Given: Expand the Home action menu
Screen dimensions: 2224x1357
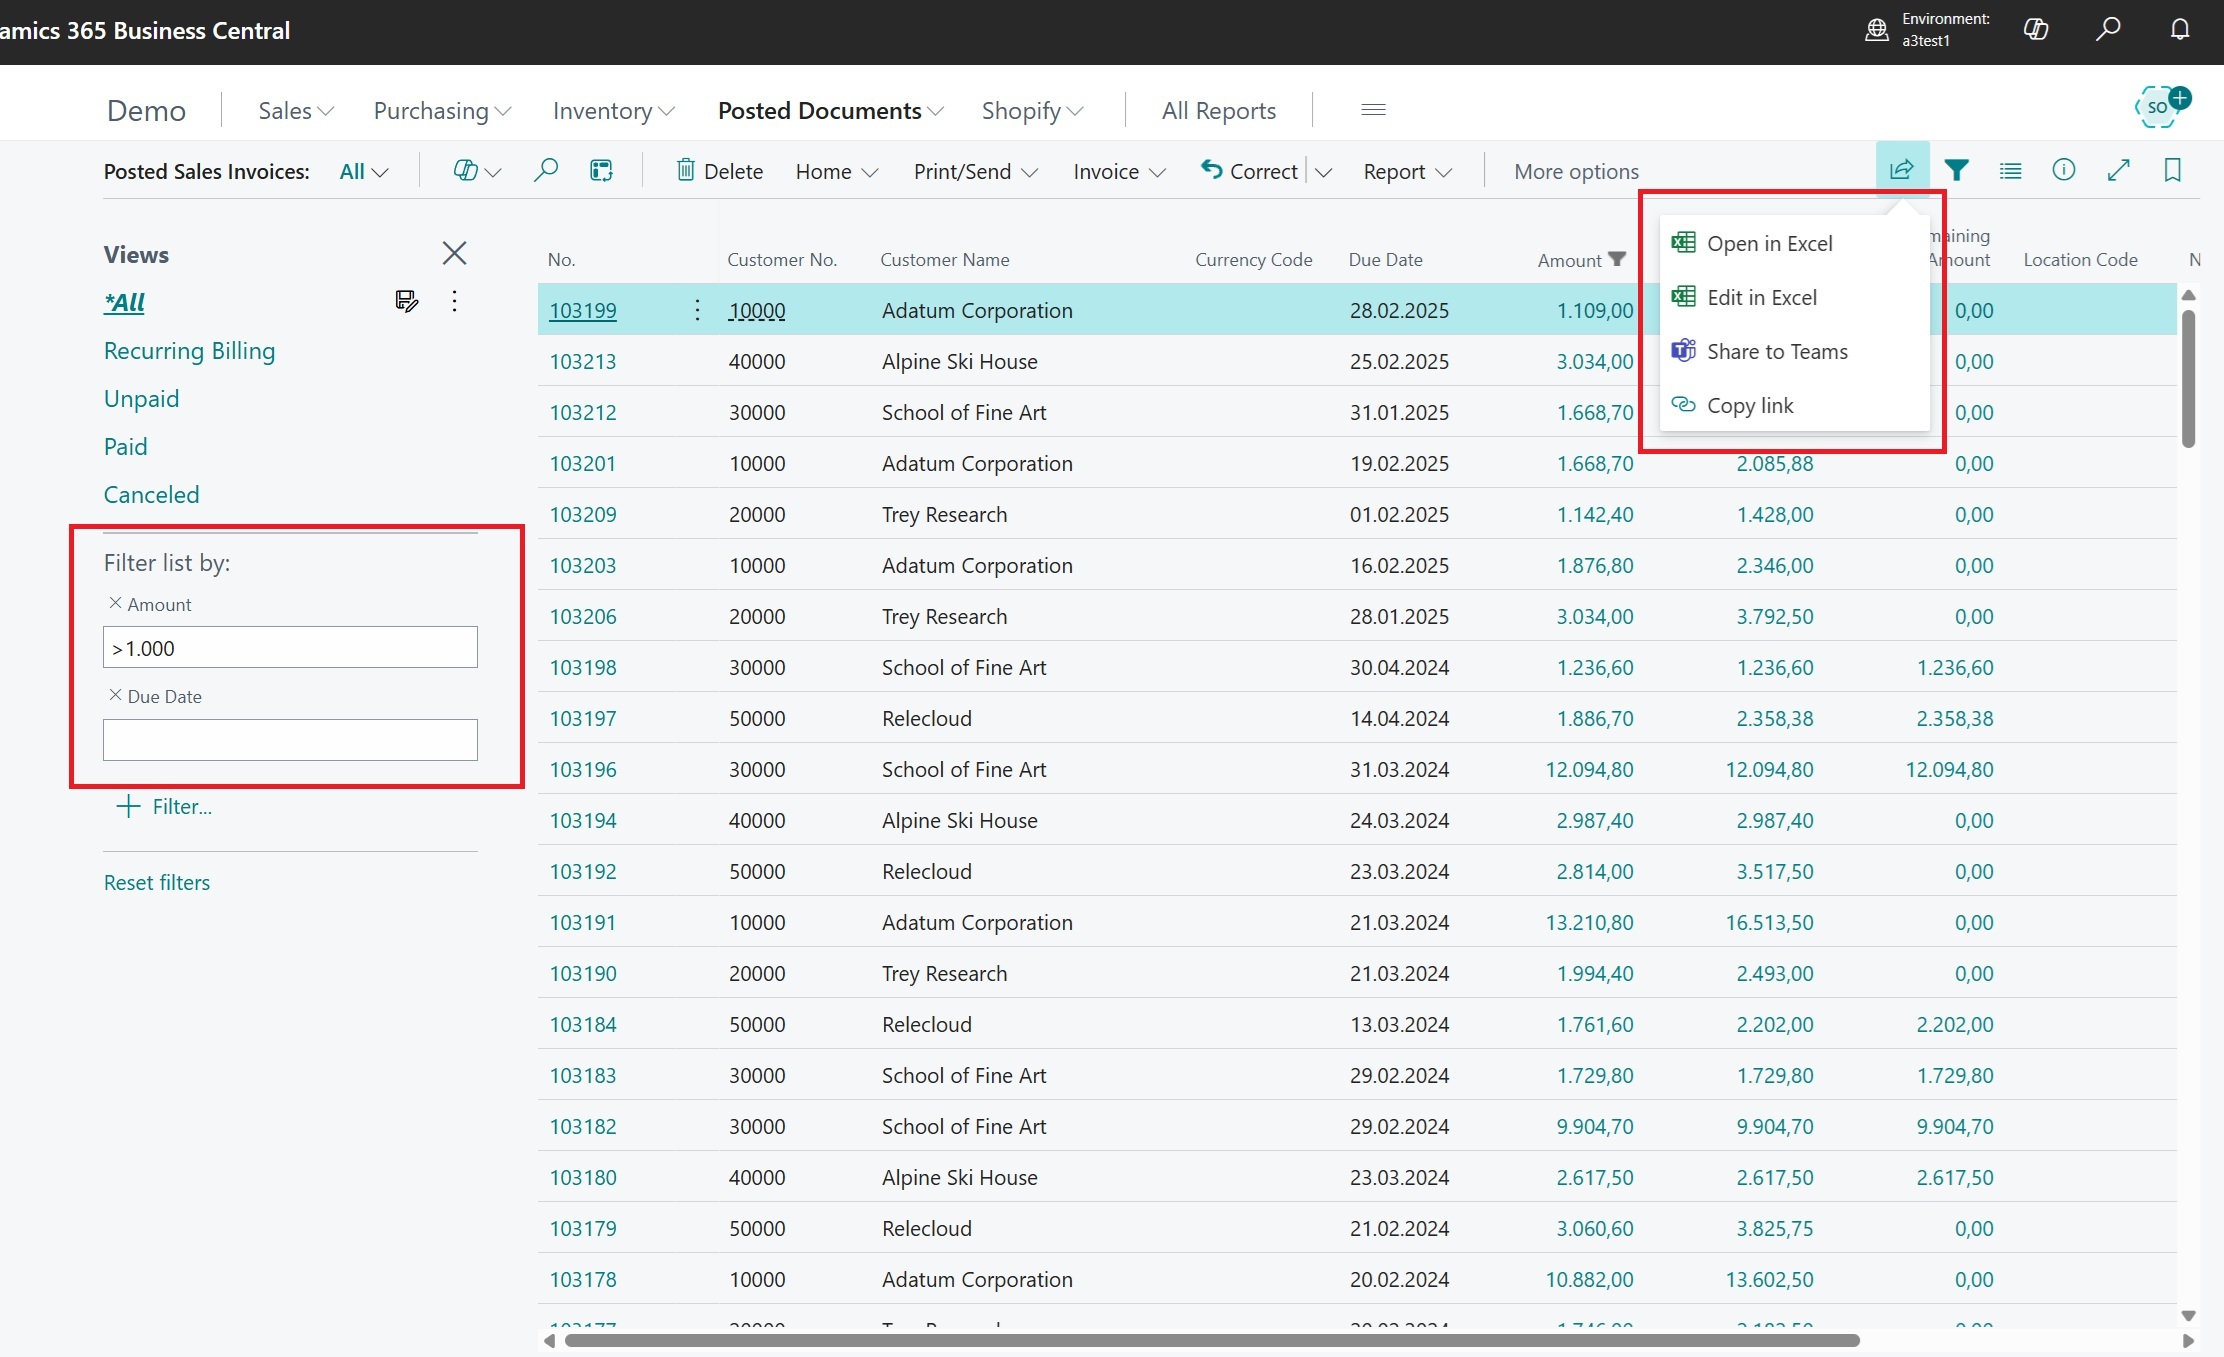Looking at the screenshot, I should click(x=837, y=171).
